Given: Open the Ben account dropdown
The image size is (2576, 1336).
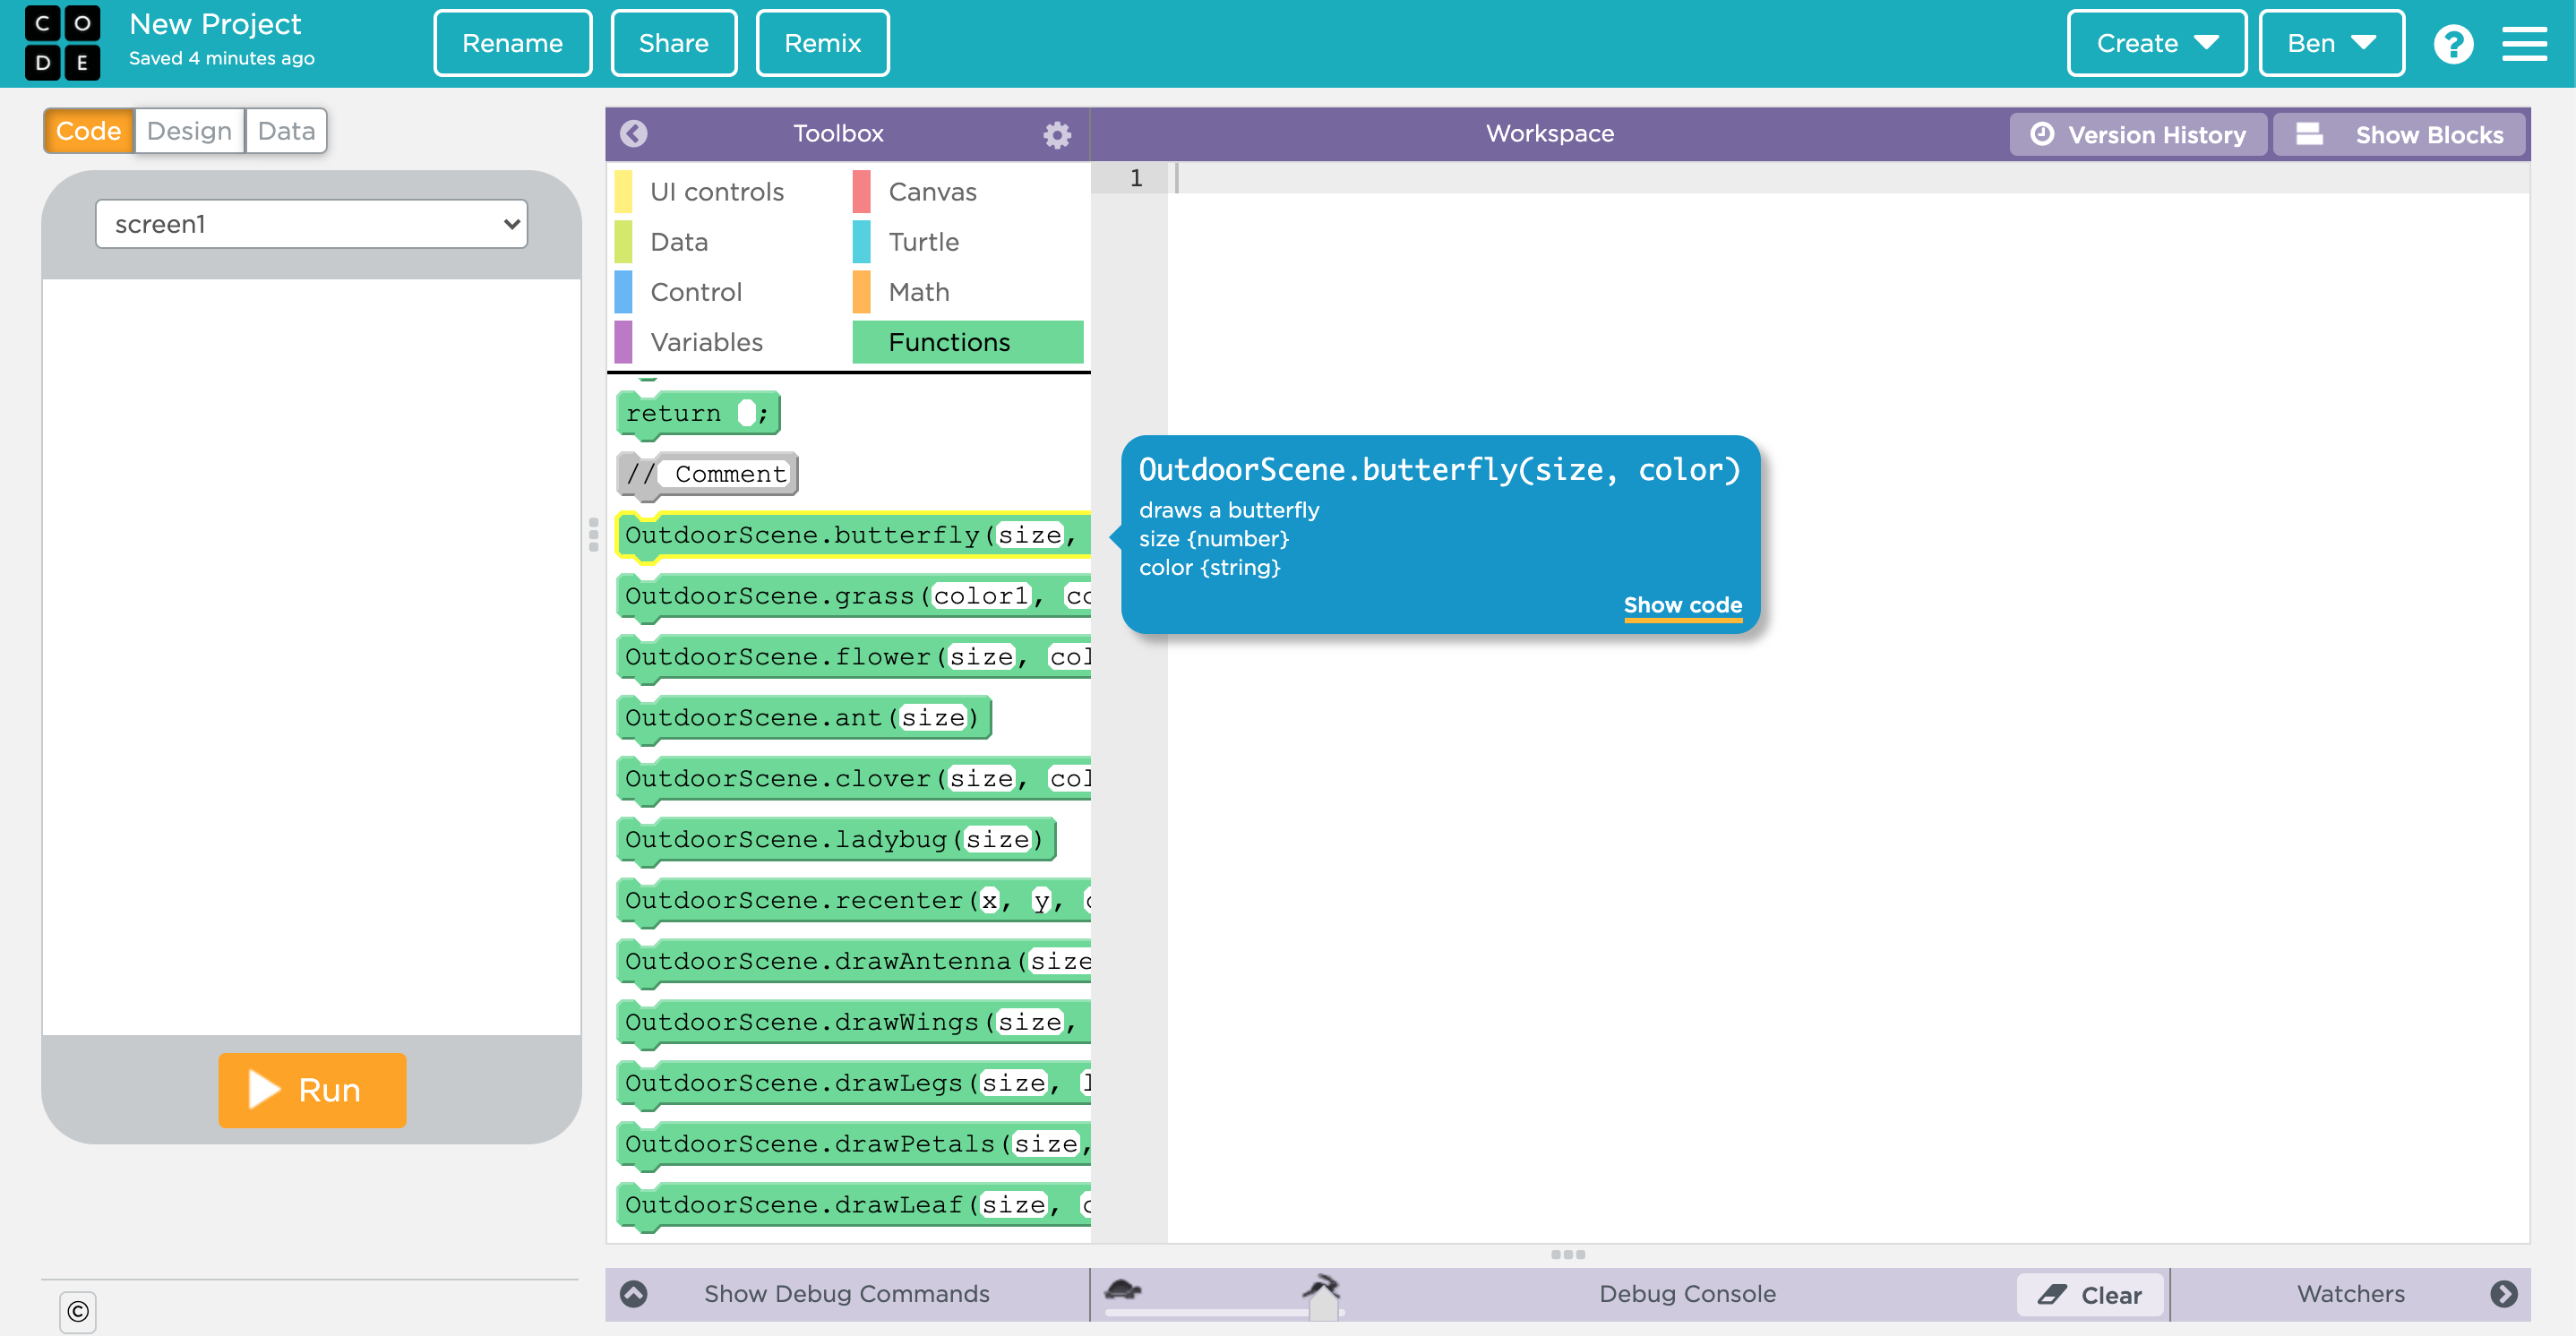Looking at the screenshot, I should [x=2331, y=43].
